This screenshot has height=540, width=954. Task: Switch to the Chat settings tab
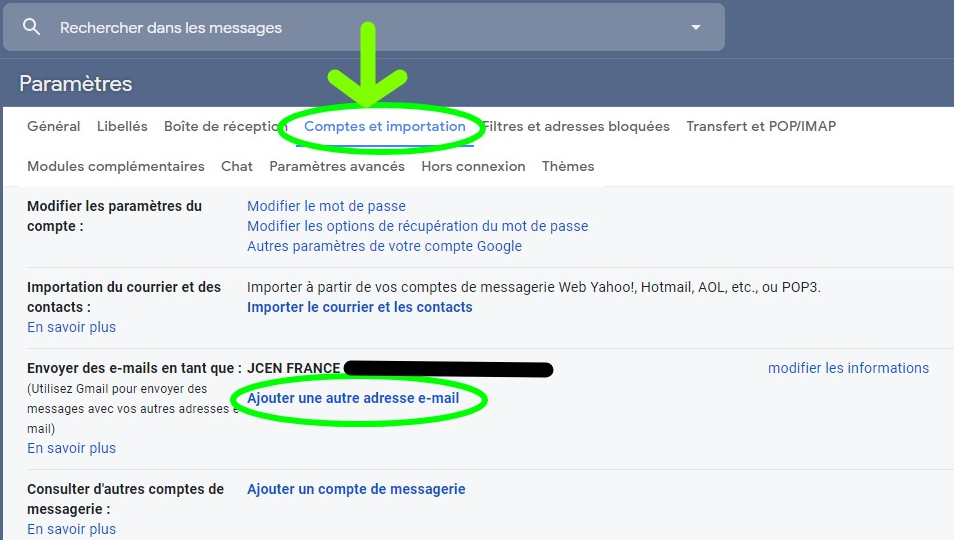(237, 167)
